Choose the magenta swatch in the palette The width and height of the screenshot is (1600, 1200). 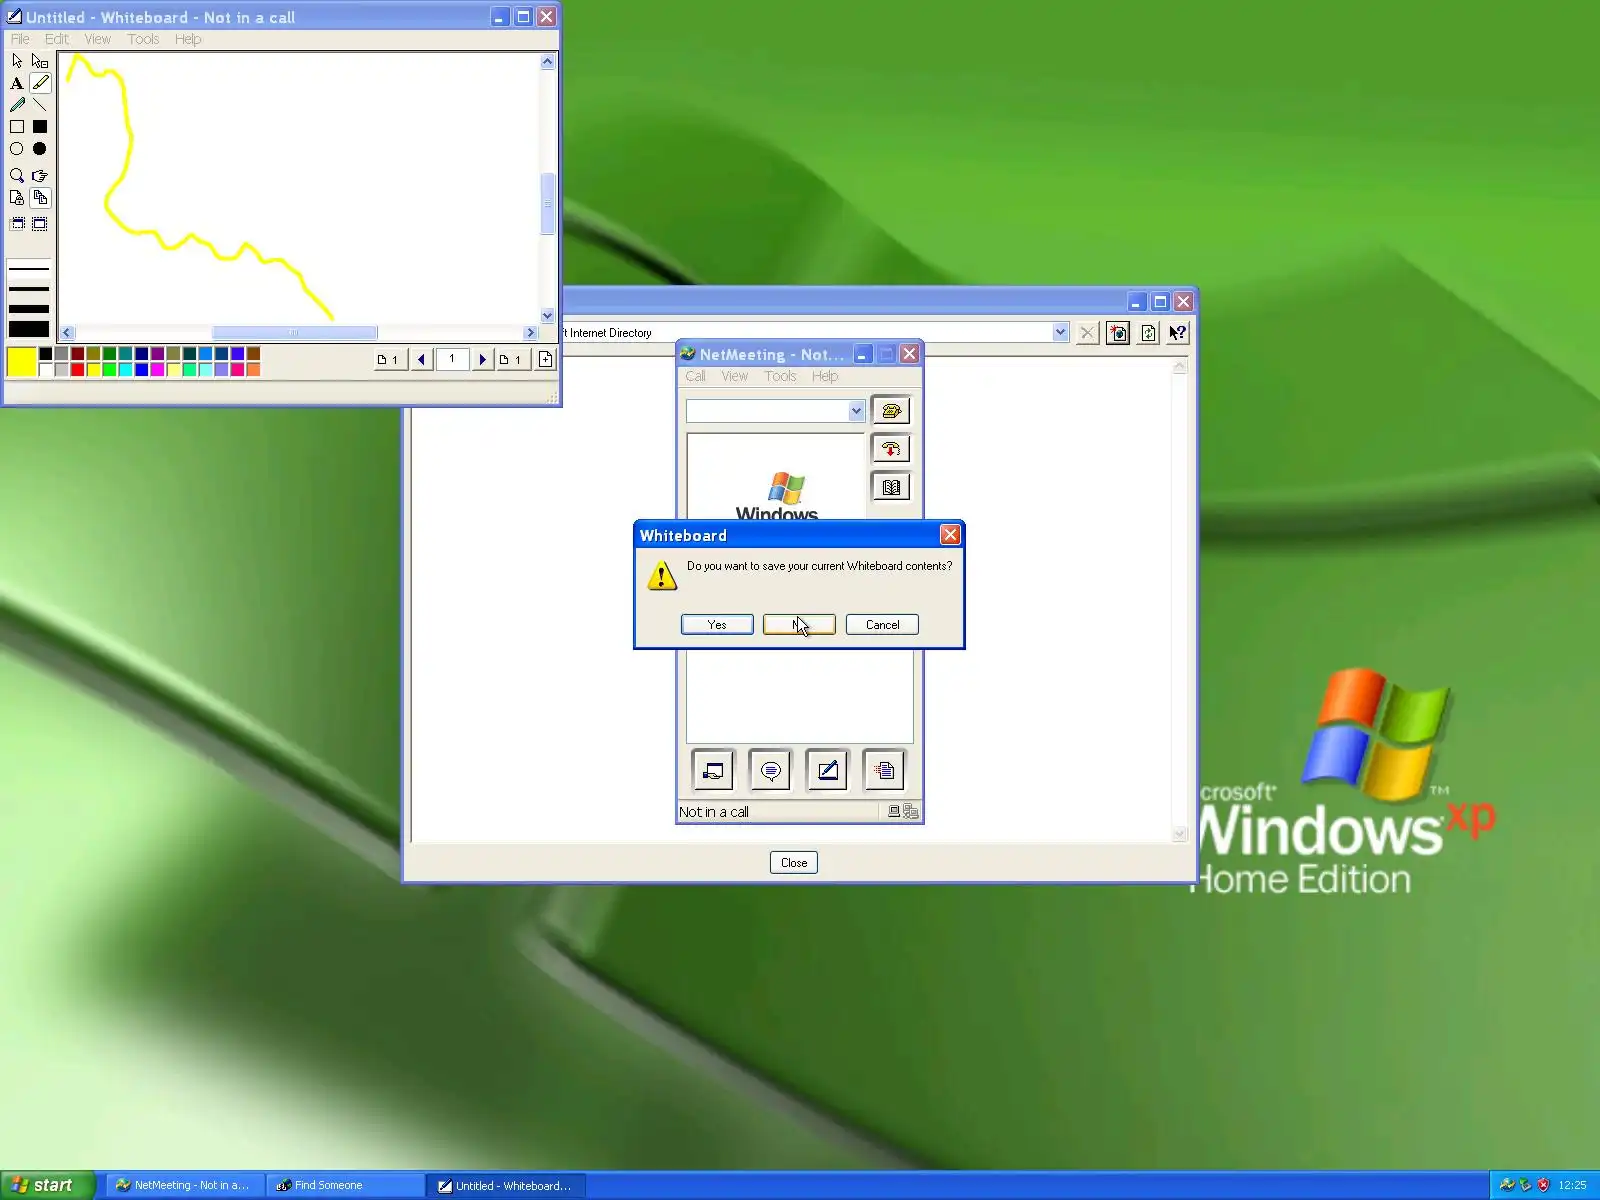[x=157, y=370]
